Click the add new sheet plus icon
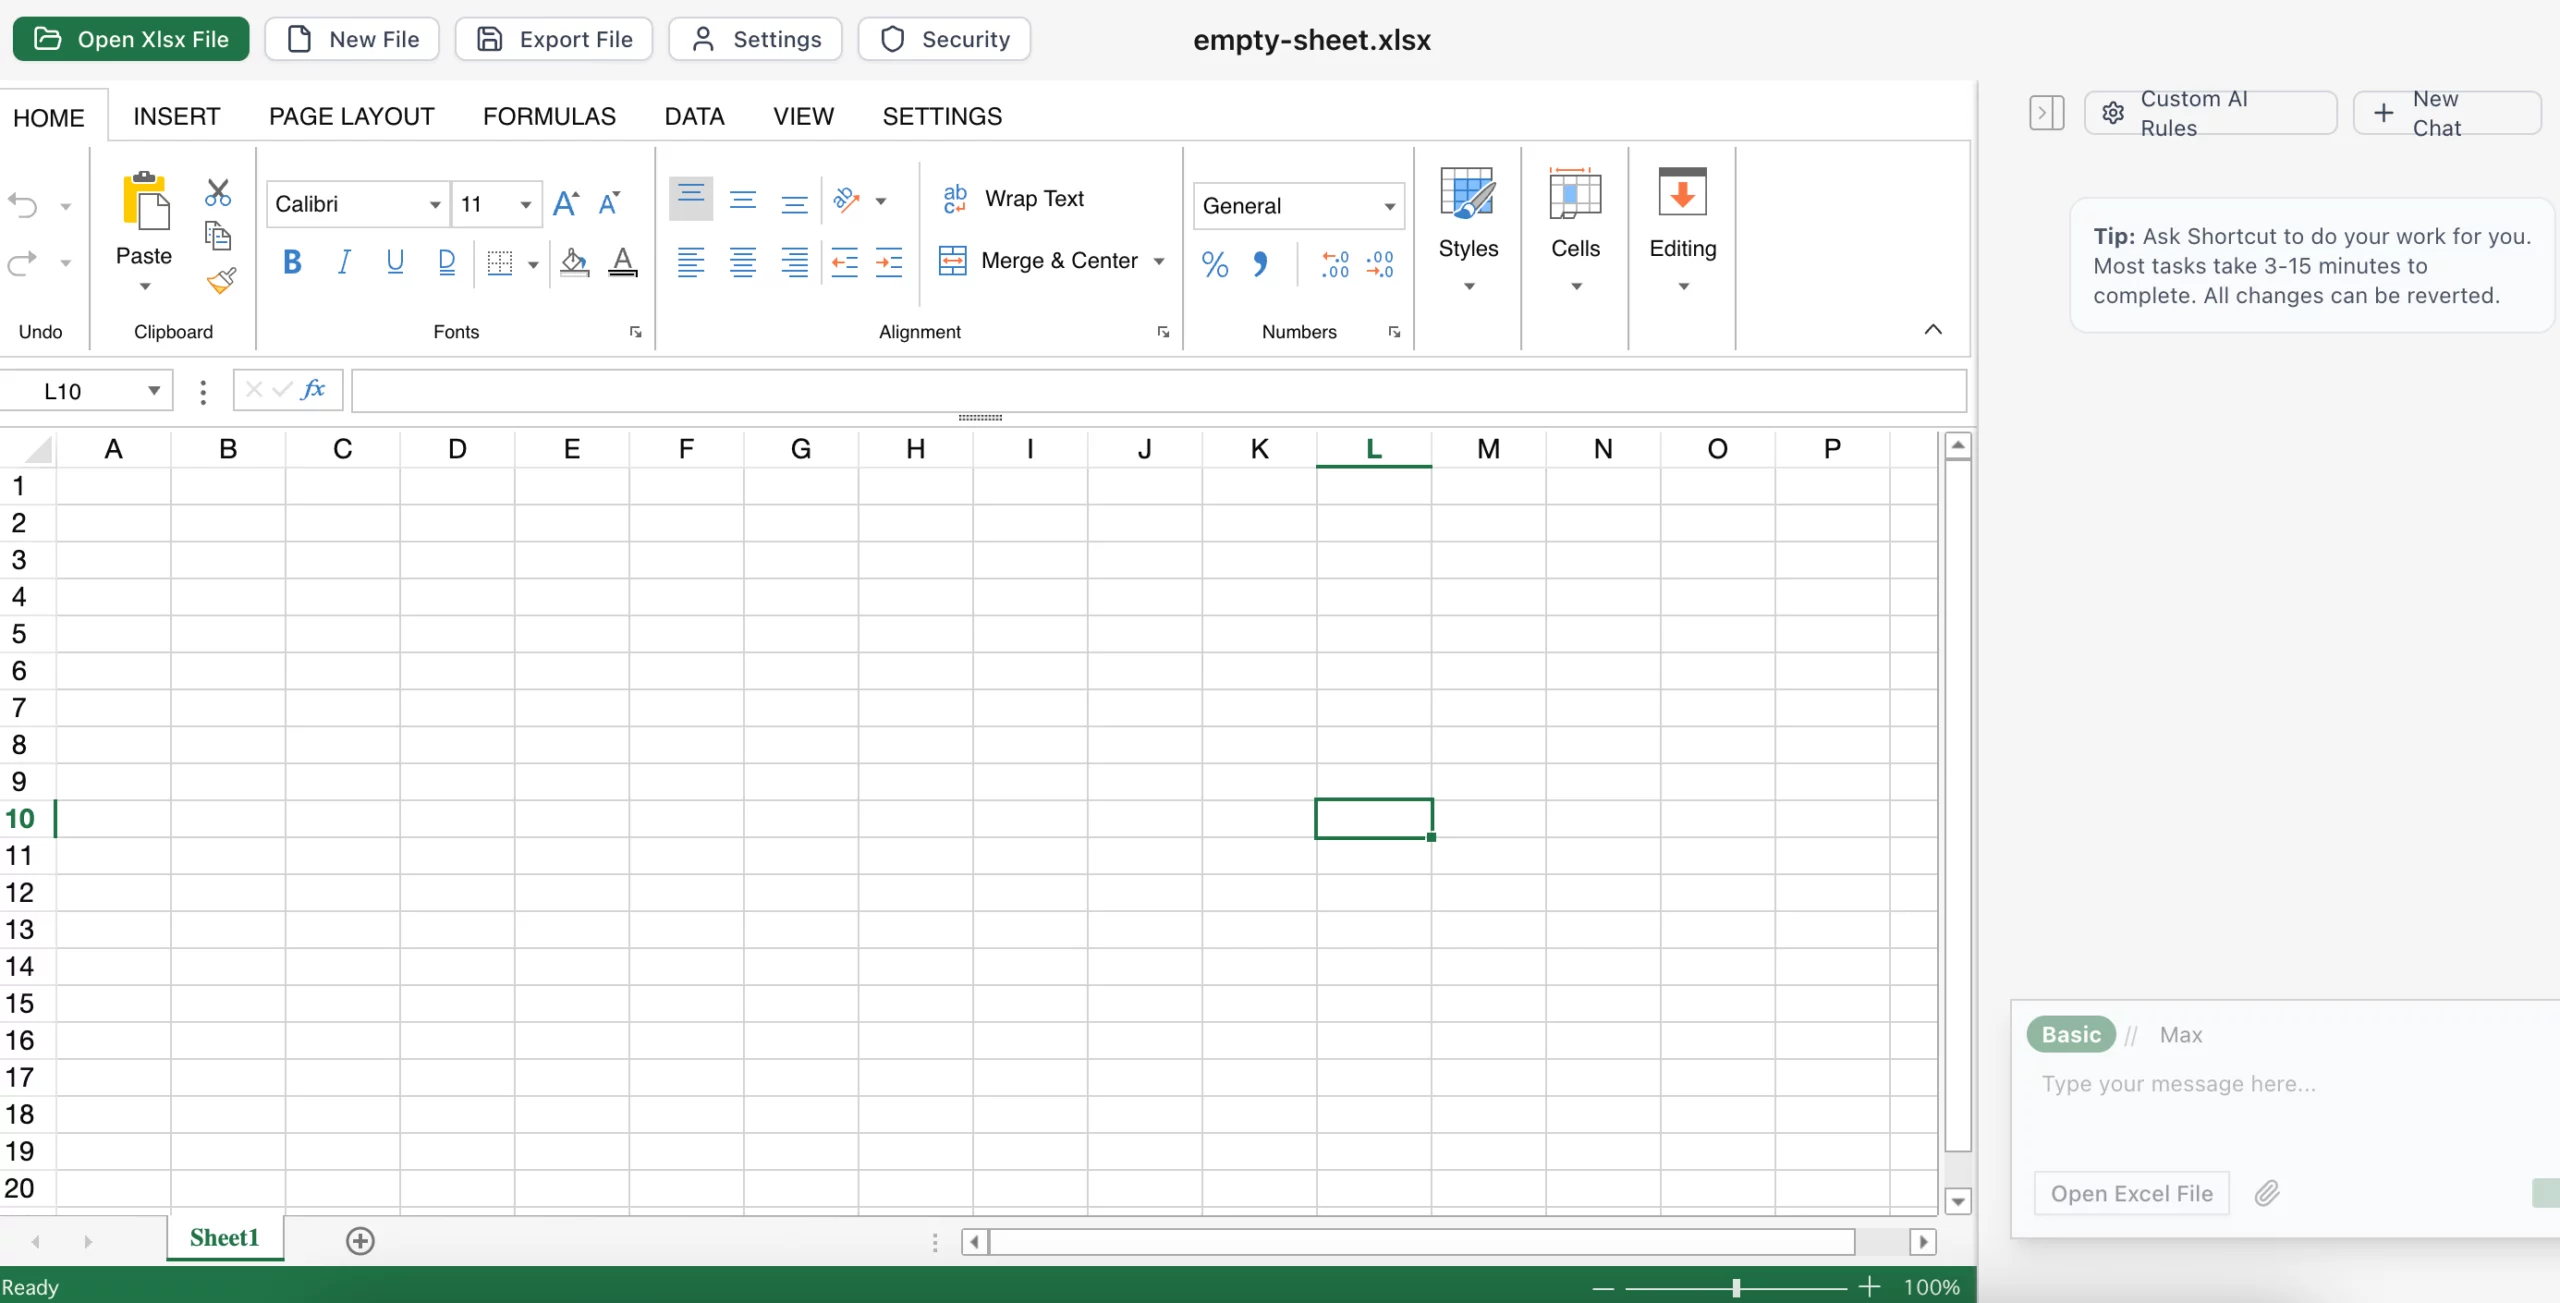The height and width of the screenshot is (1303, 2560). (360, 1241)
